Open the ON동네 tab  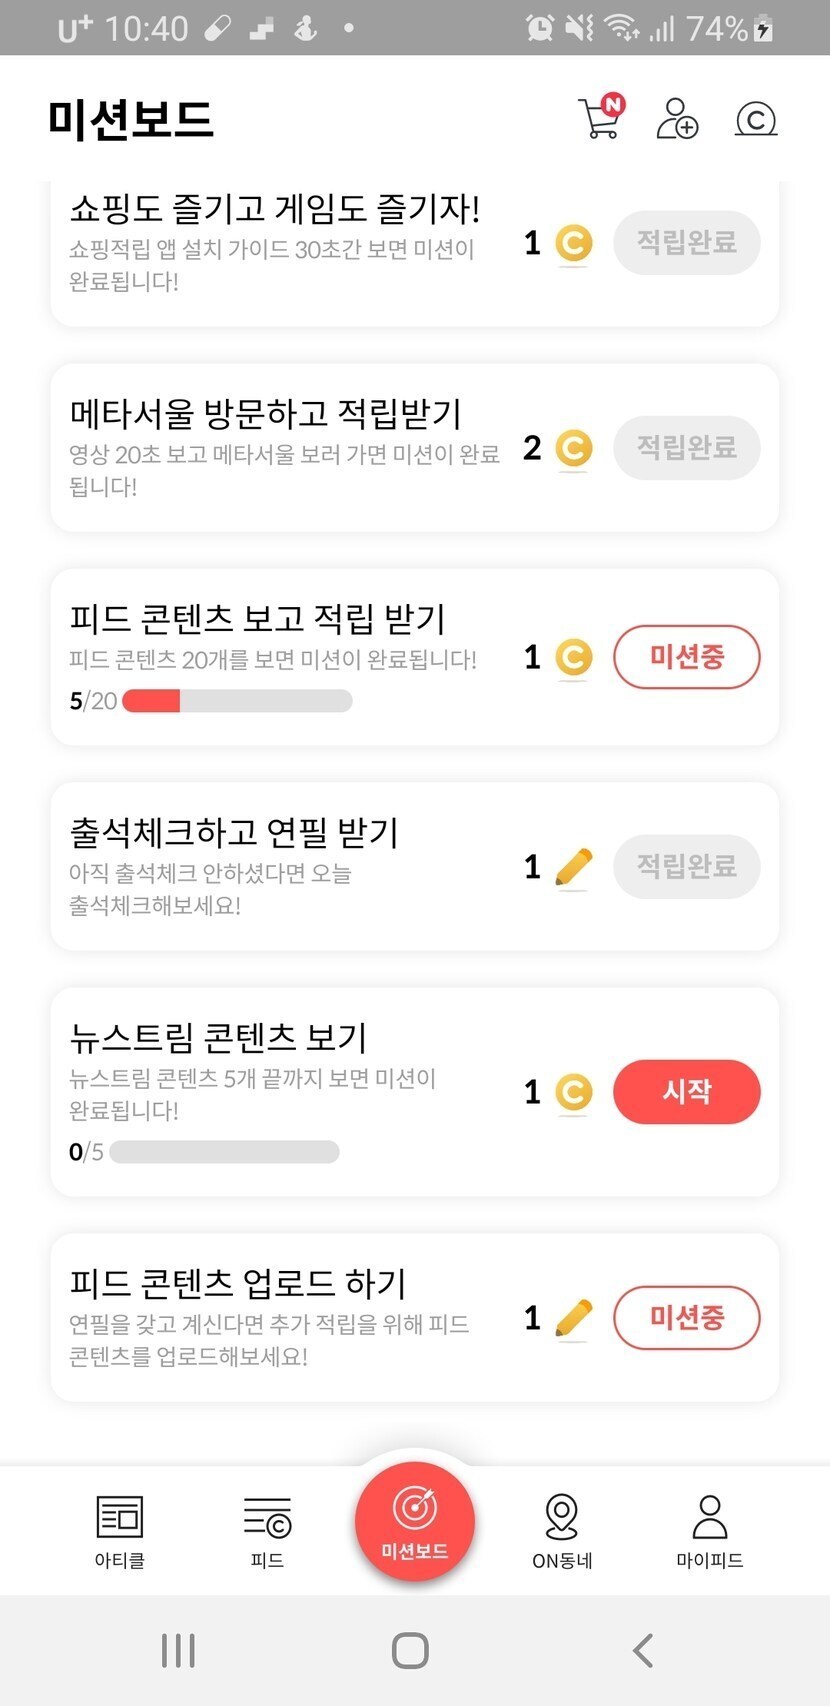click(x=562, y=1530)
